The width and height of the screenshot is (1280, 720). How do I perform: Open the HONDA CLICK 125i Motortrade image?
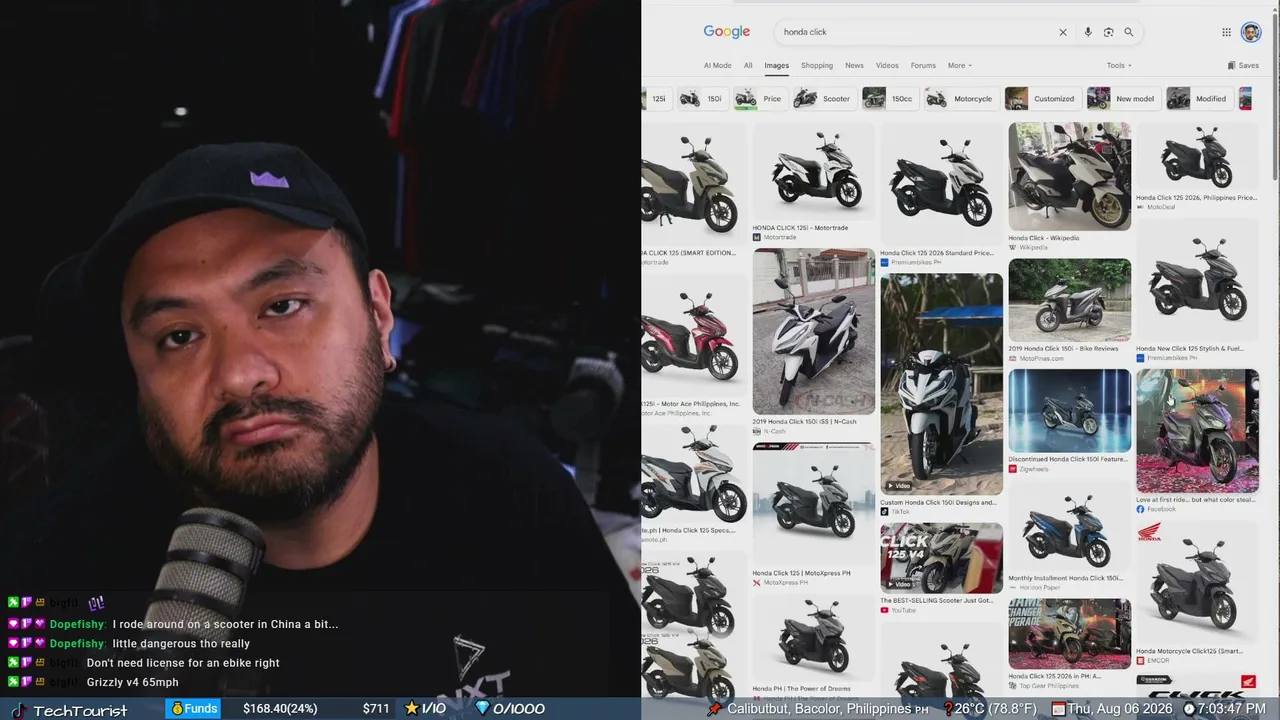(x=814, y=171)
